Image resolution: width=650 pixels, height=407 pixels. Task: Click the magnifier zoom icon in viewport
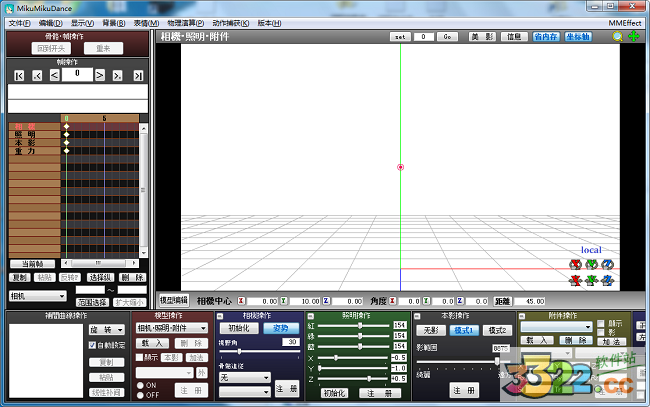(x=618, y=37)
